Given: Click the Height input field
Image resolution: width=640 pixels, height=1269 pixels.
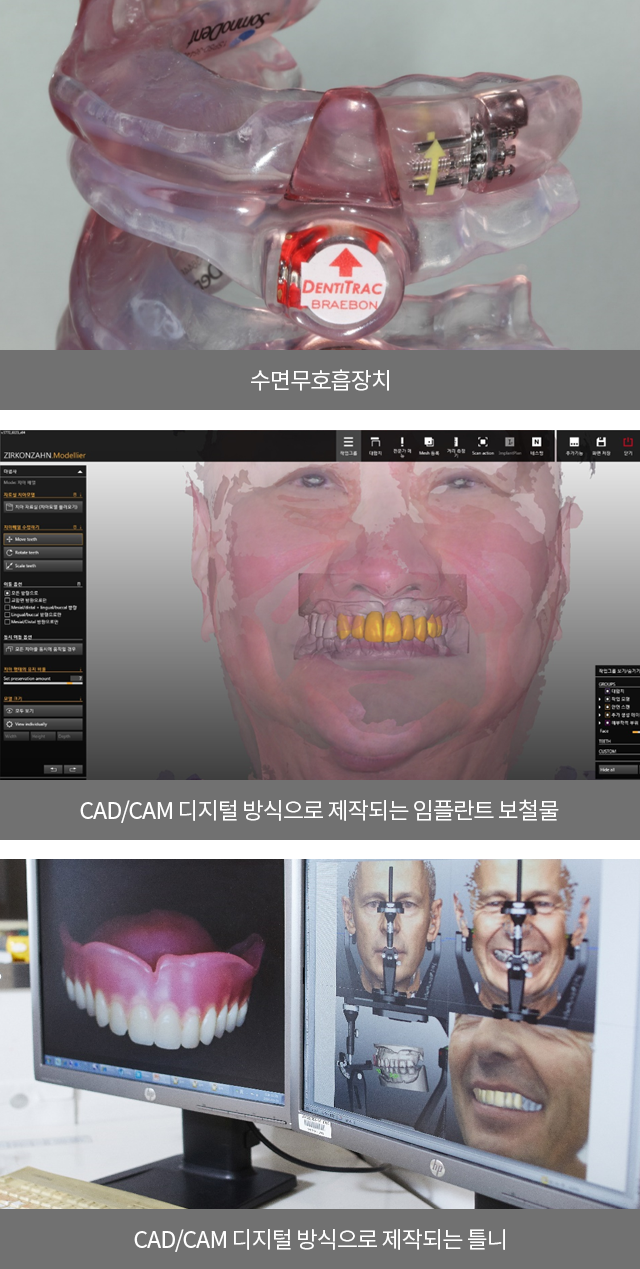Looking at the screenshot, I should [x=43, y=736].
